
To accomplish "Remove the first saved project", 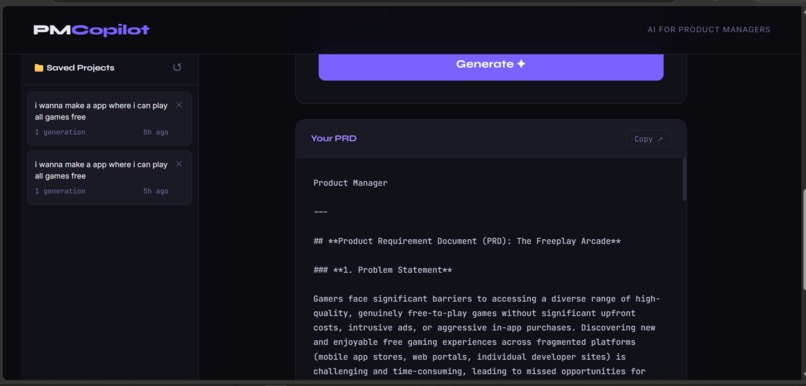I will (x=179, y=105).
